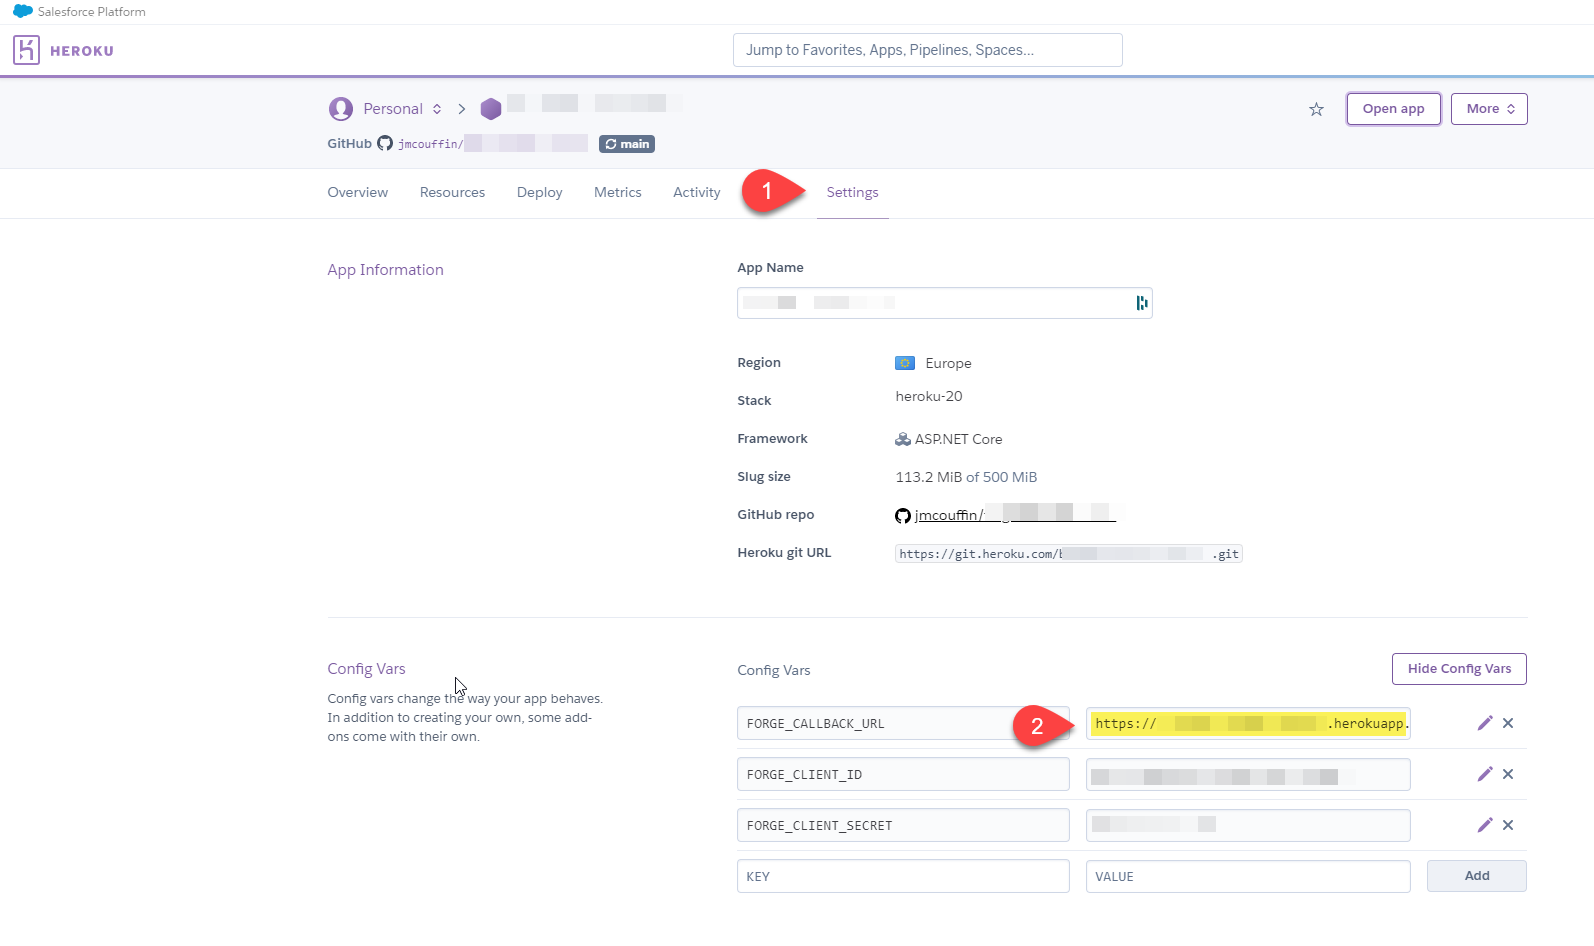The width and height of the screenshot is (1594, 946).
Task: Click the App Information heading
Action: tap(385, 270)
